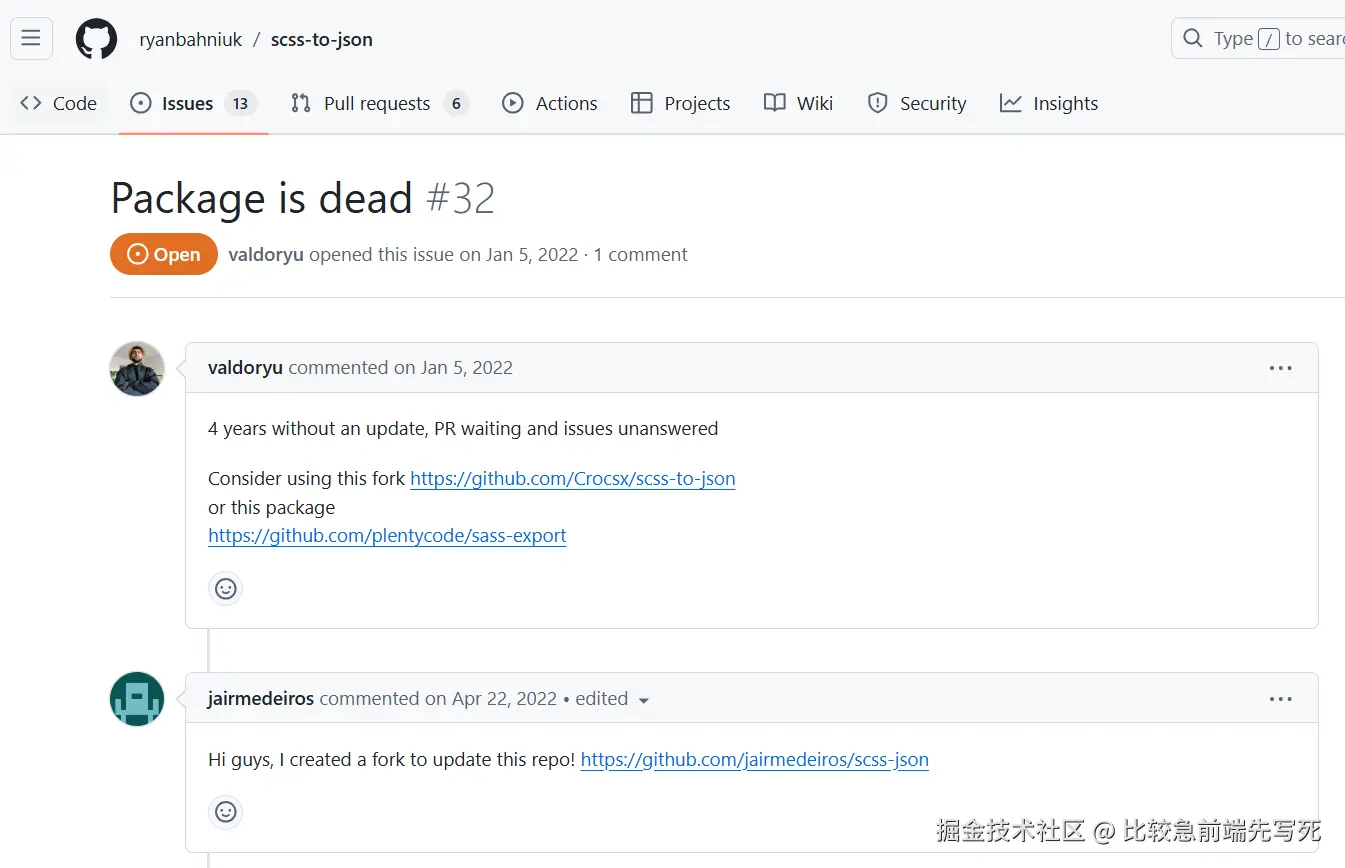Open the hamburger navigation menu
This screenshot has height=868, width=1345.
[31, 39]
